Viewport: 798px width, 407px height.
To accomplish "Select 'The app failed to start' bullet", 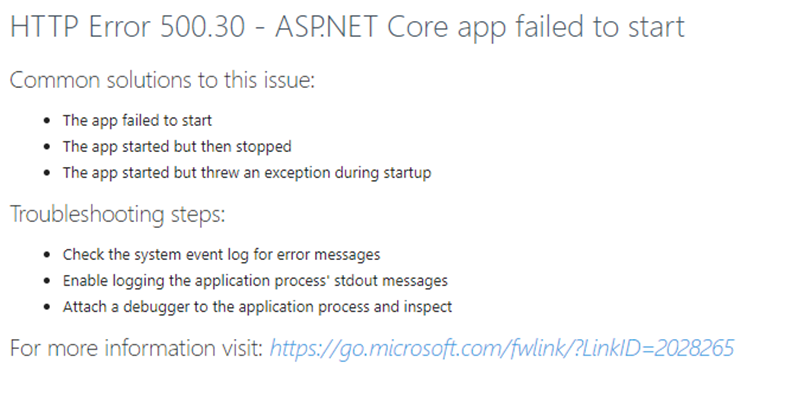I will coord(137,121).
